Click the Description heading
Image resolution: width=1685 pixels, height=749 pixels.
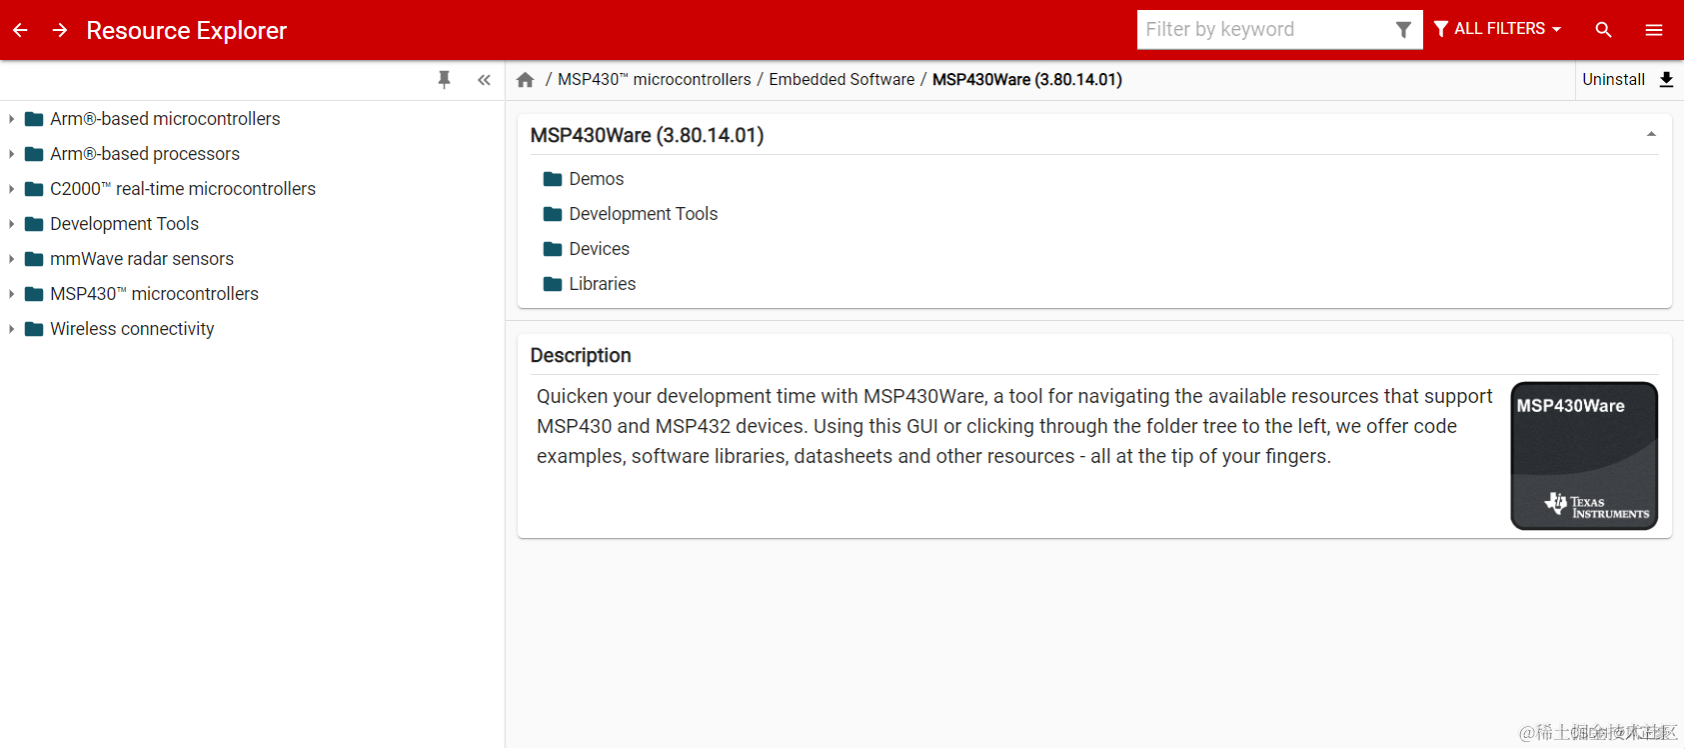[580, 355]
